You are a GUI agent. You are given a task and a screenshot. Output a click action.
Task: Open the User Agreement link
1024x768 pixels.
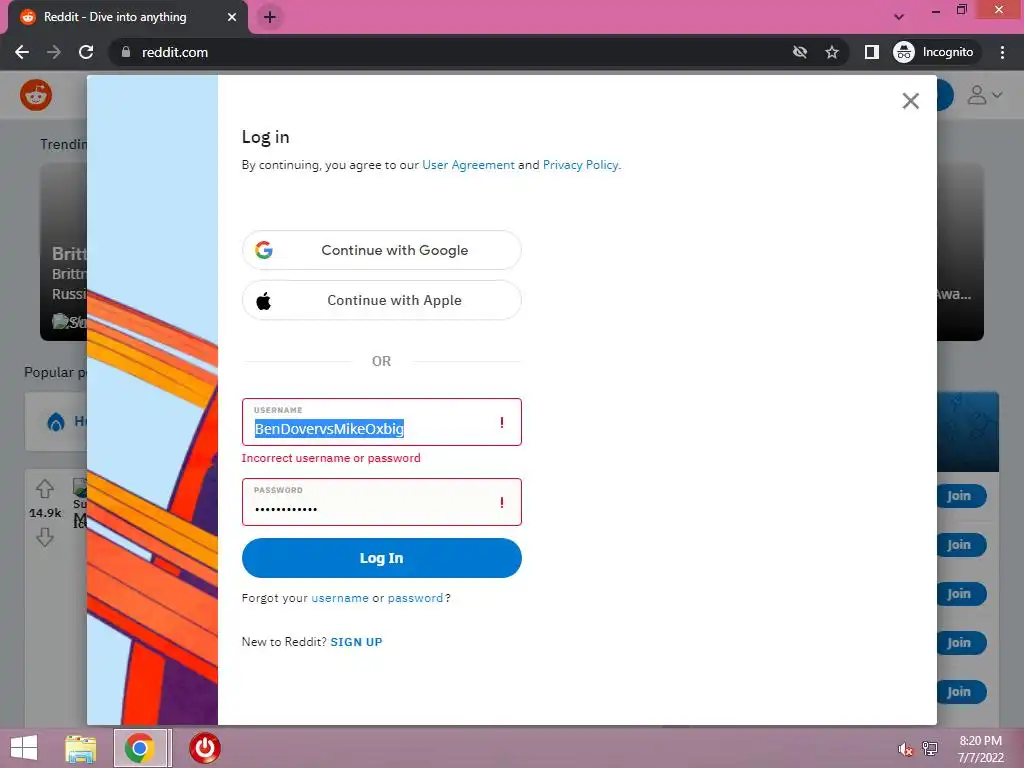[468, 165]
